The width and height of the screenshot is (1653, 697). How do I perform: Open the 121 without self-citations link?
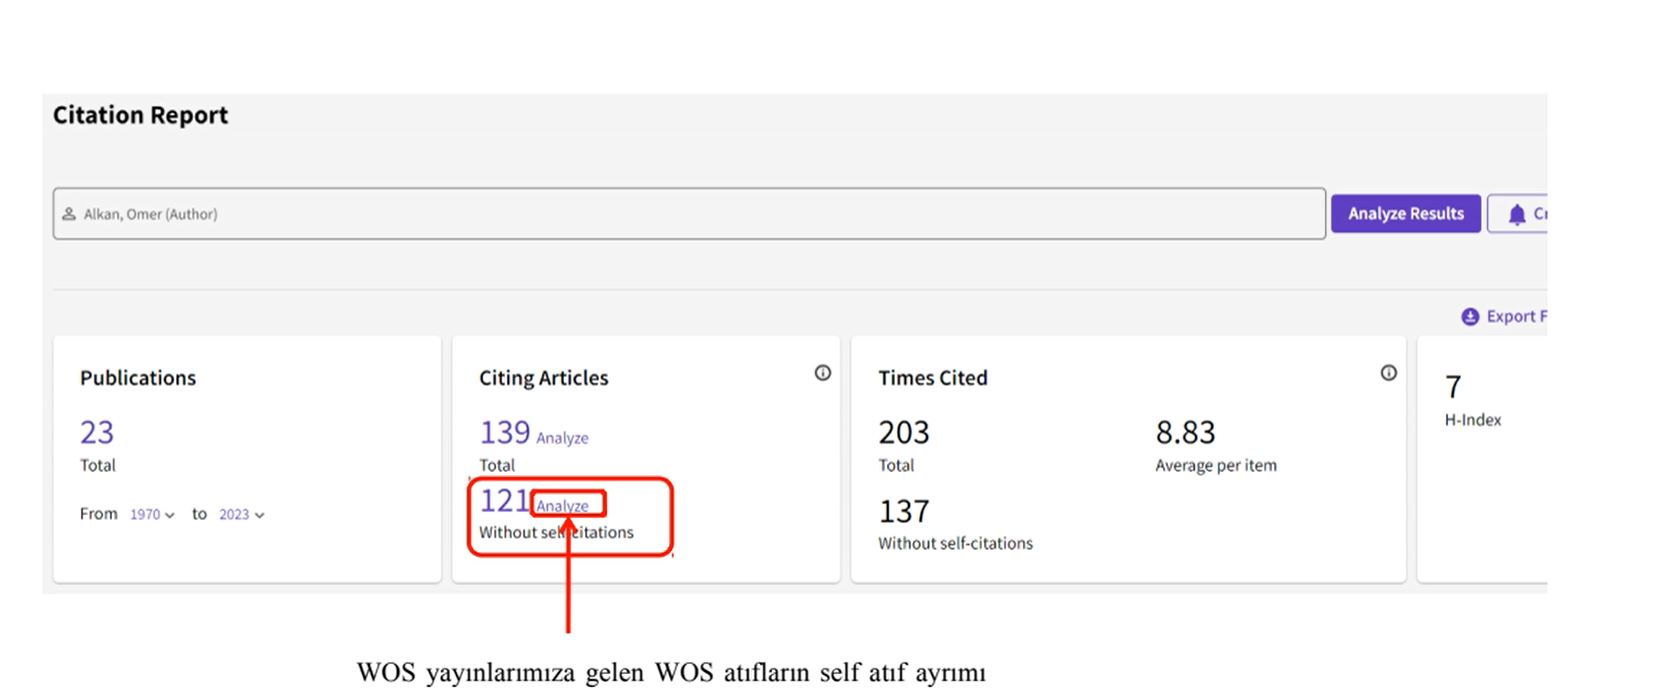coord(503,500)
